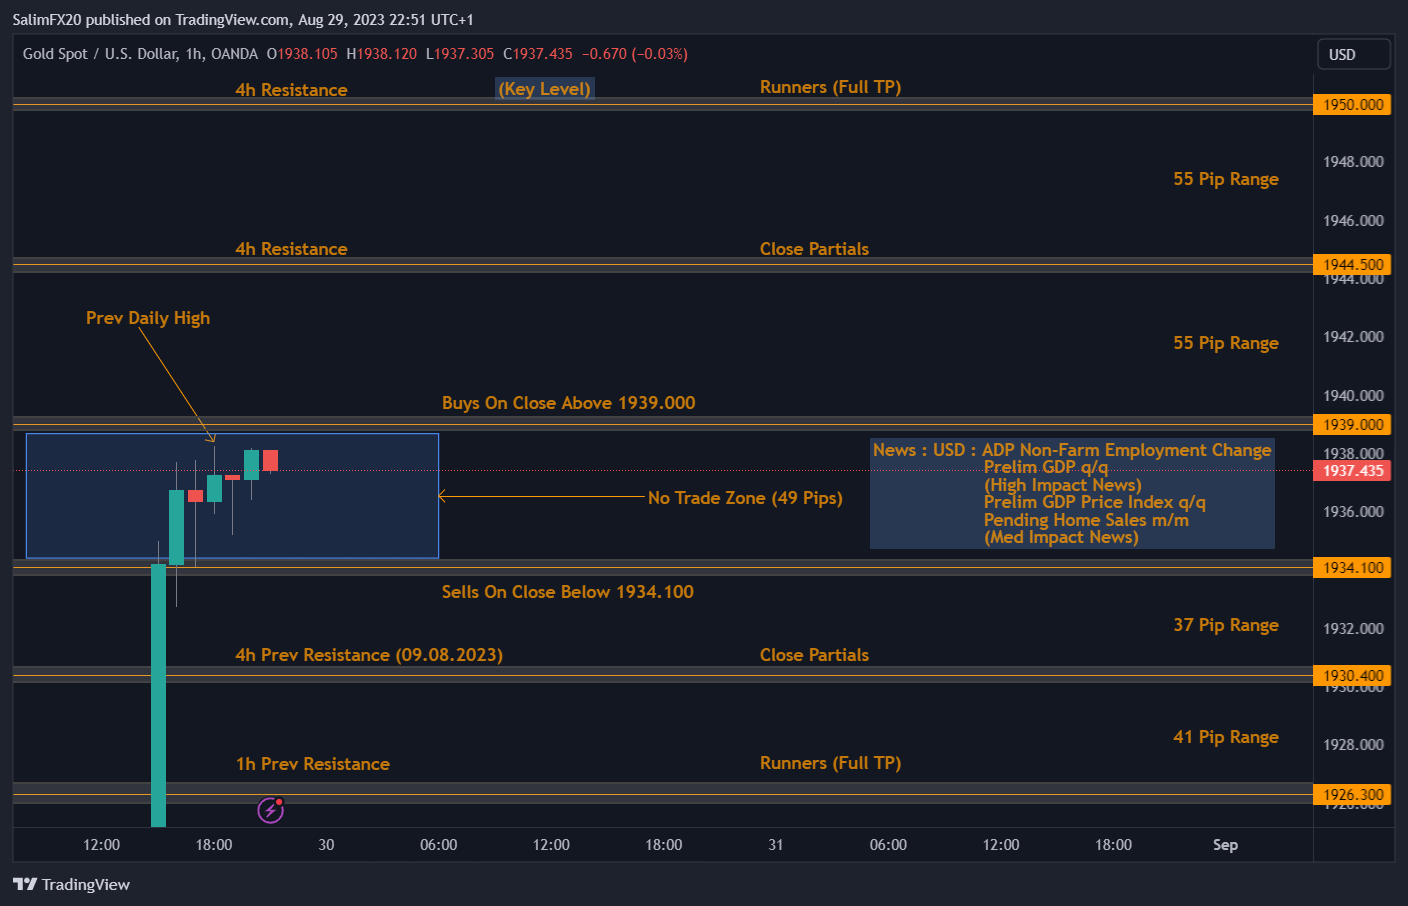Click the Gold Spot / U.S. Dollar symbol title
Image resolution: width=1408 pixels, height=906 pixels.
tap(140, 54)
